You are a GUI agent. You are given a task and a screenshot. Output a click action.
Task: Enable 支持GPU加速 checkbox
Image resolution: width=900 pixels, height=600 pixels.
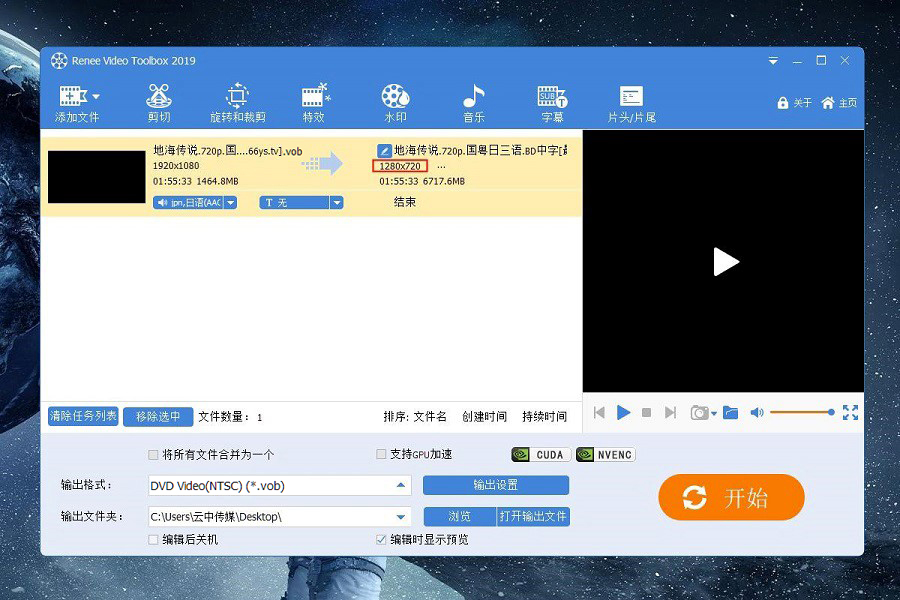381,454
